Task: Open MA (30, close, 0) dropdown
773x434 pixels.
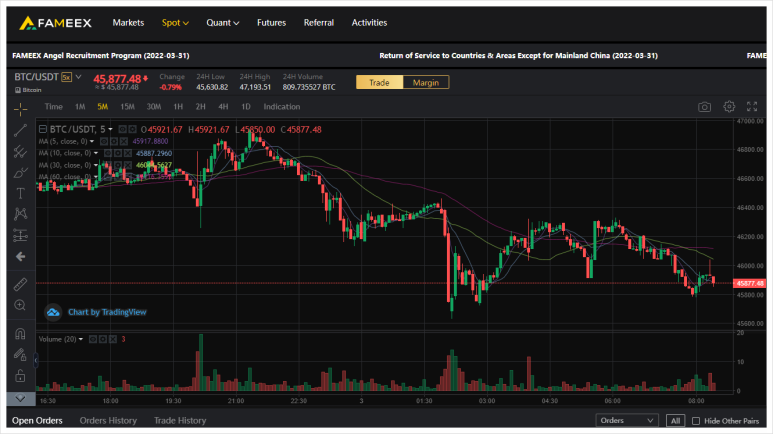Action: point(96,165)
